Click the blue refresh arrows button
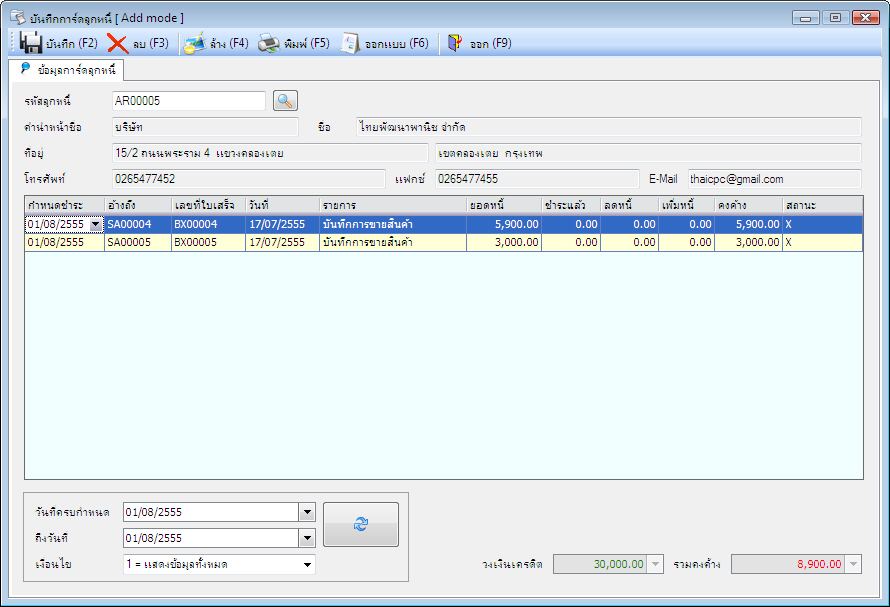The height and width of the screenshot is (607, 890). pos(361,524)
